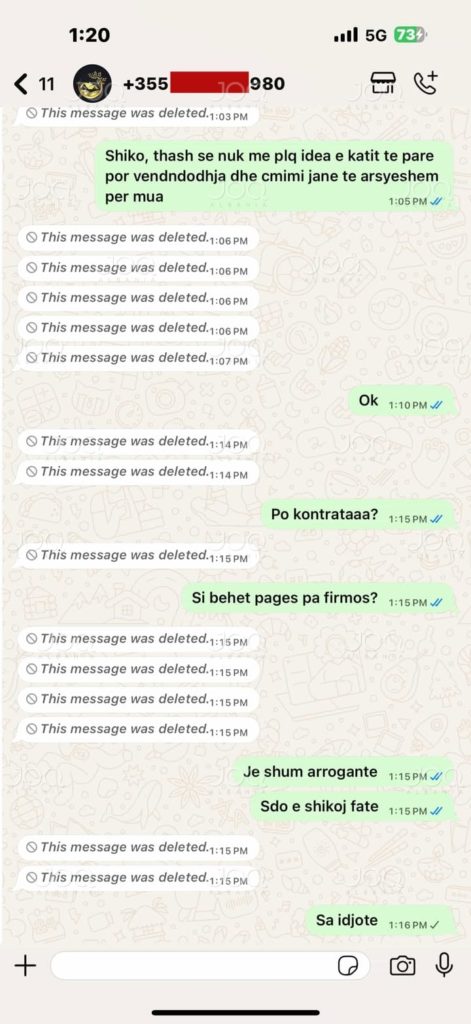Open the contact's profile picture
Screen dimensions: 471x1024
click(x=91, y=84)
